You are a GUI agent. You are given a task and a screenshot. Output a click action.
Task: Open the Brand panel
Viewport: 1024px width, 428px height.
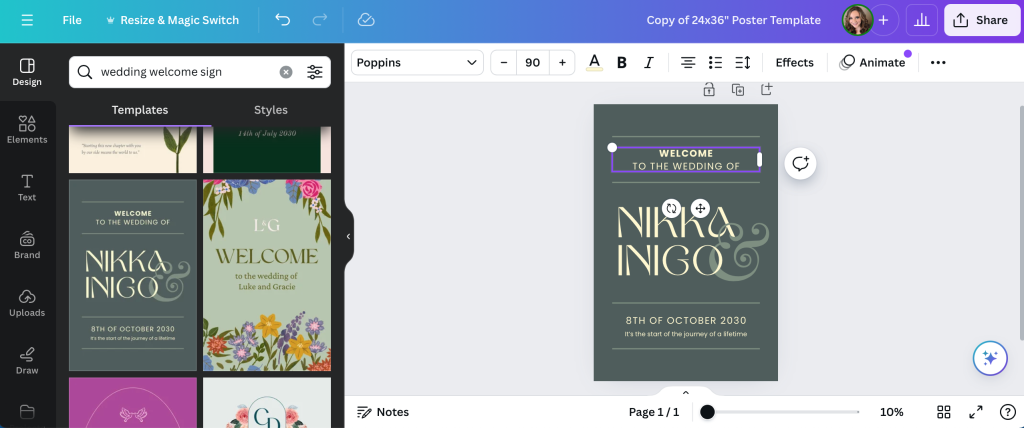point(27,245)
